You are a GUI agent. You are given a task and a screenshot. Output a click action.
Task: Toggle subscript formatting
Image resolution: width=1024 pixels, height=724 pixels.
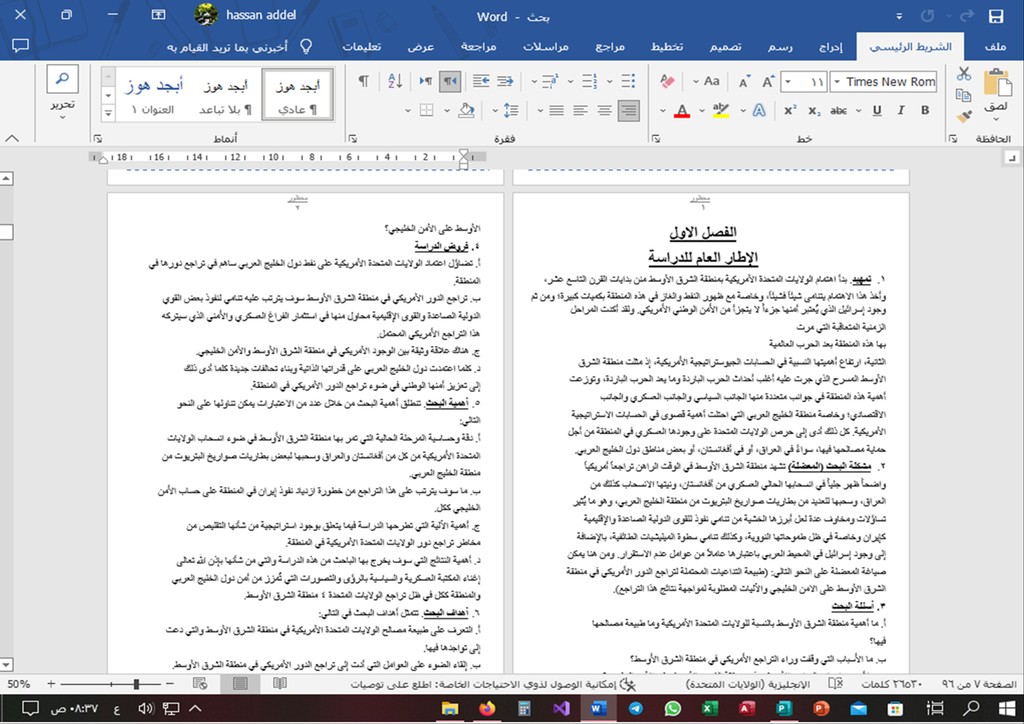pyautogui.click(x=814, y=110)
